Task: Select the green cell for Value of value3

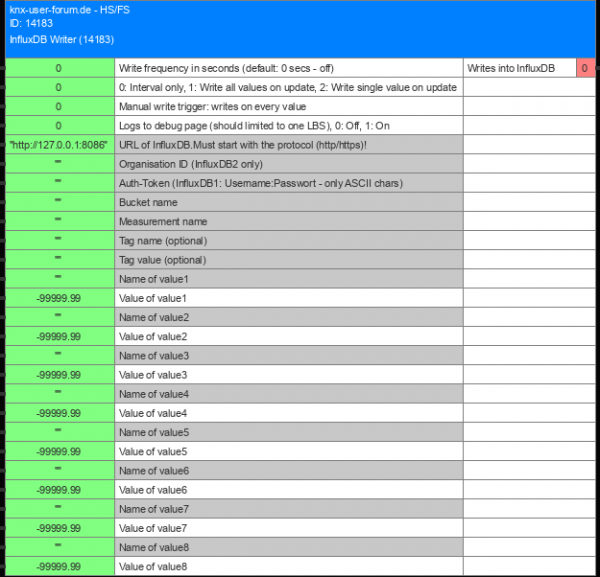Action: 59,375
